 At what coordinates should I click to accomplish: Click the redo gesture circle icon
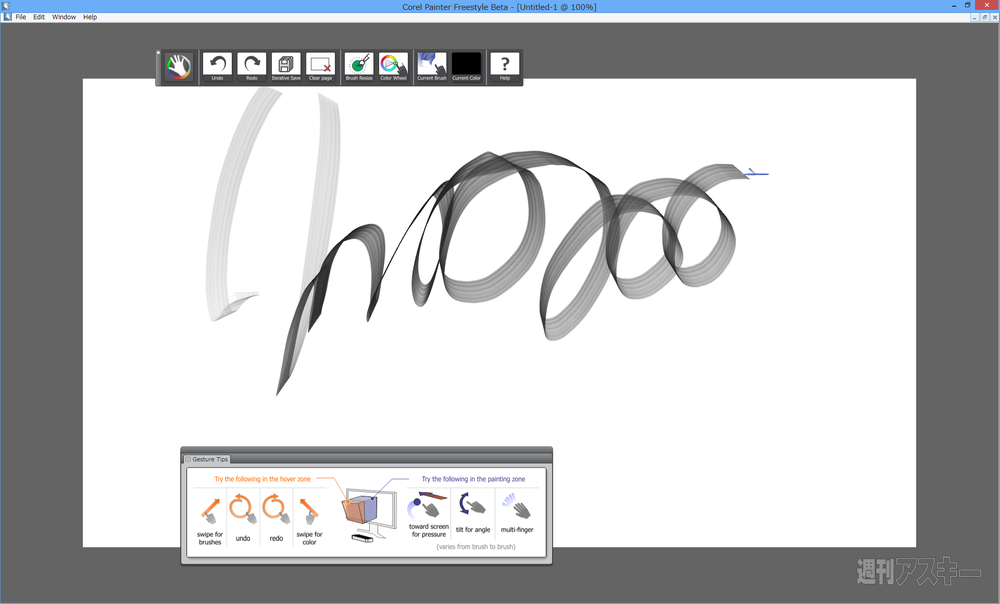pyautogui.click(x=276, y=509)
